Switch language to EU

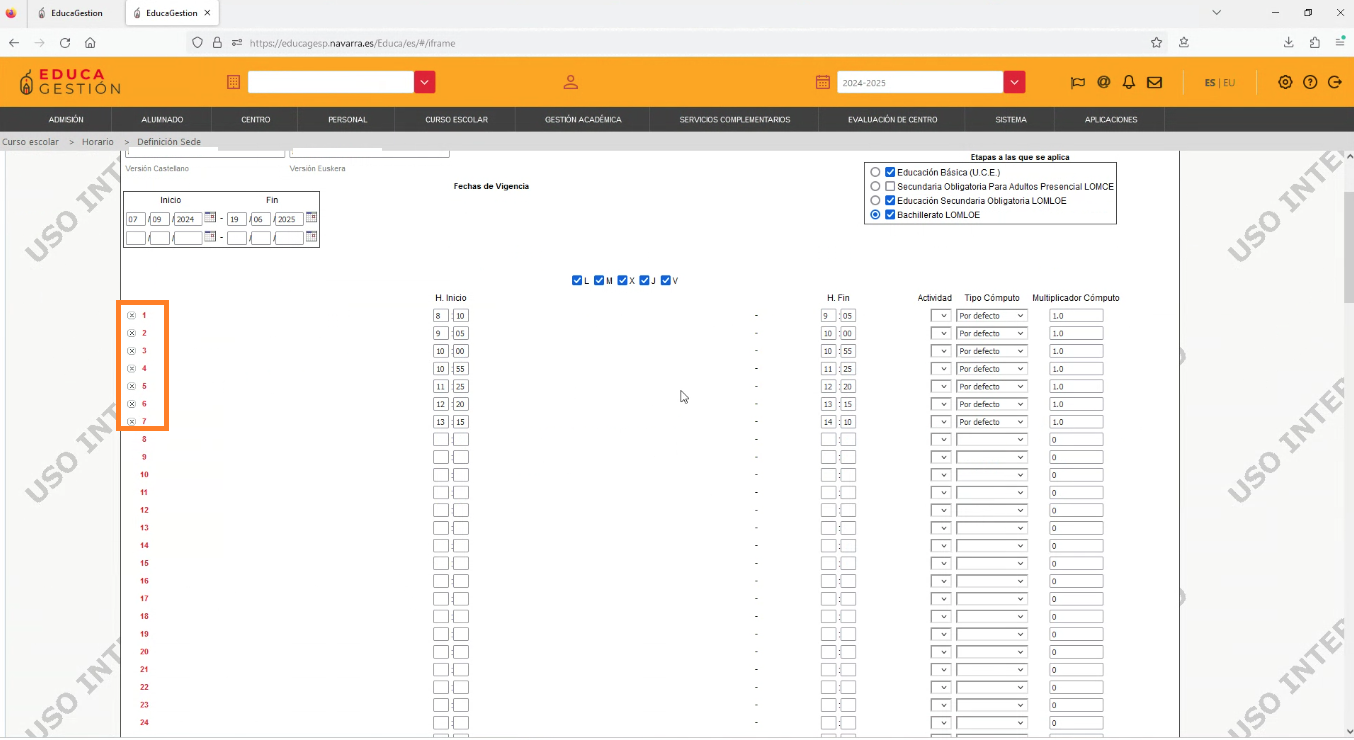click(1229, 83)
